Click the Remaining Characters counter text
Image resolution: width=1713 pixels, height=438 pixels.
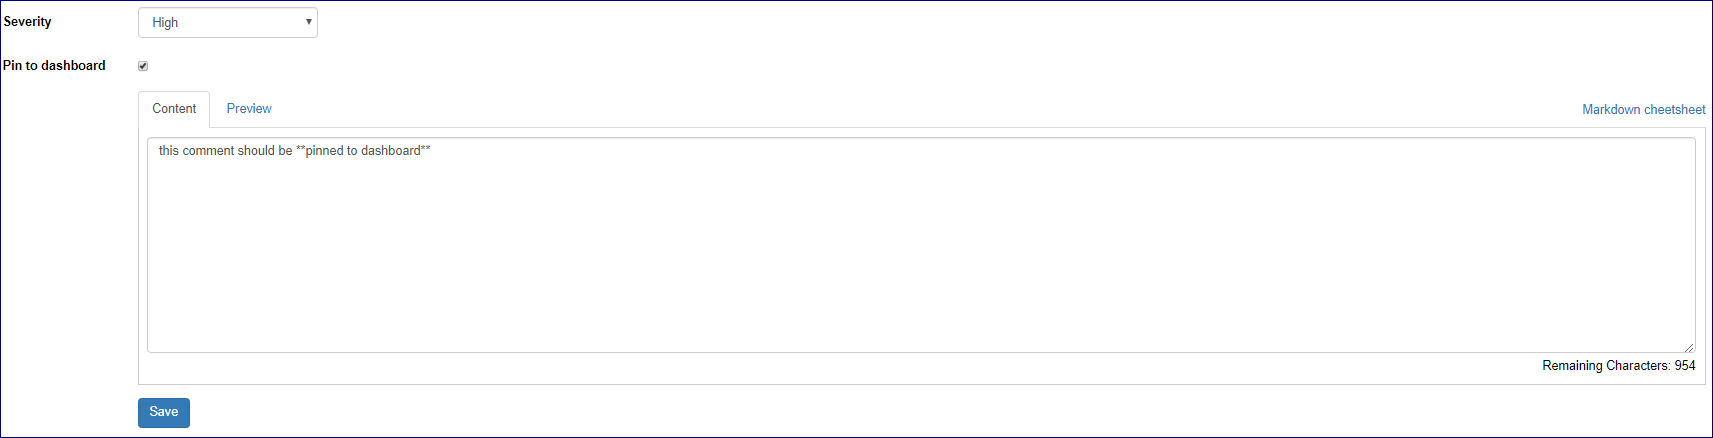(x=1618, y=366)
